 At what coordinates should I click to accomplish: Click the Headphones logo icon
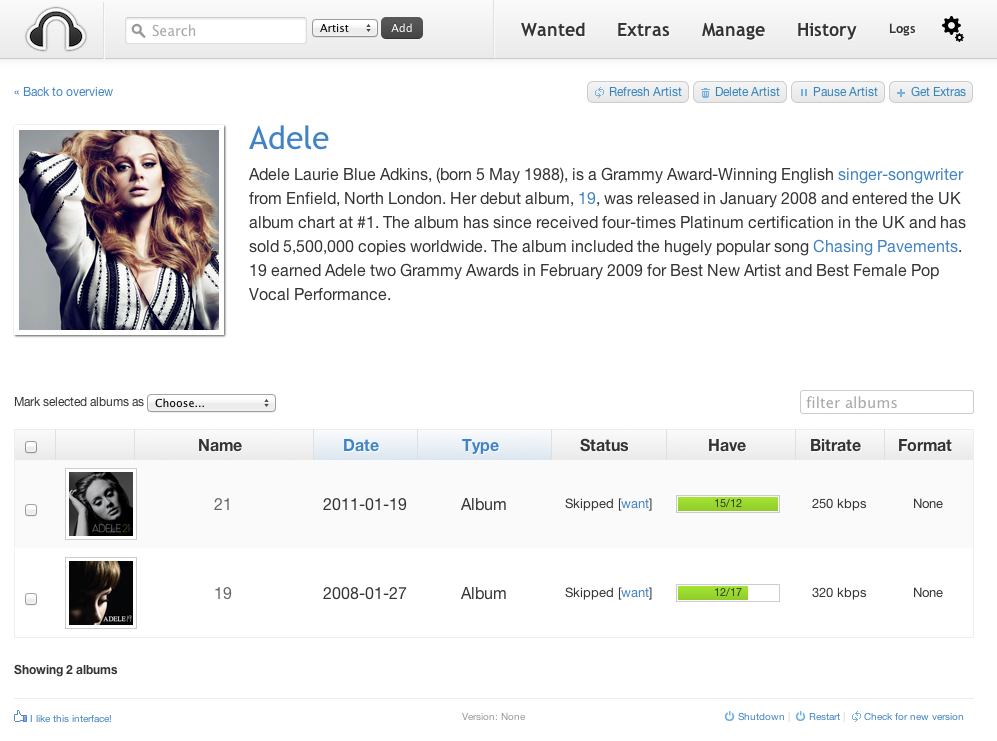click(55, 30)
